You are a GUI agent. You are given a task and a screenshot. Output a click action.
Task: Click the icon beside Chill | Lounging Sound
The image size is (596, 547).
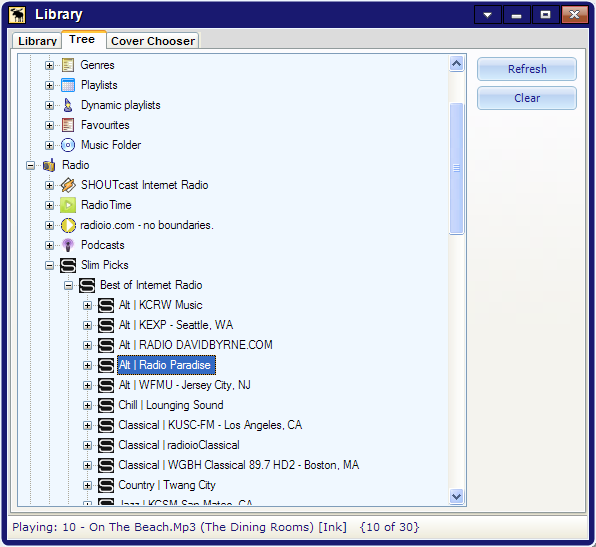[x=106, y=405]
